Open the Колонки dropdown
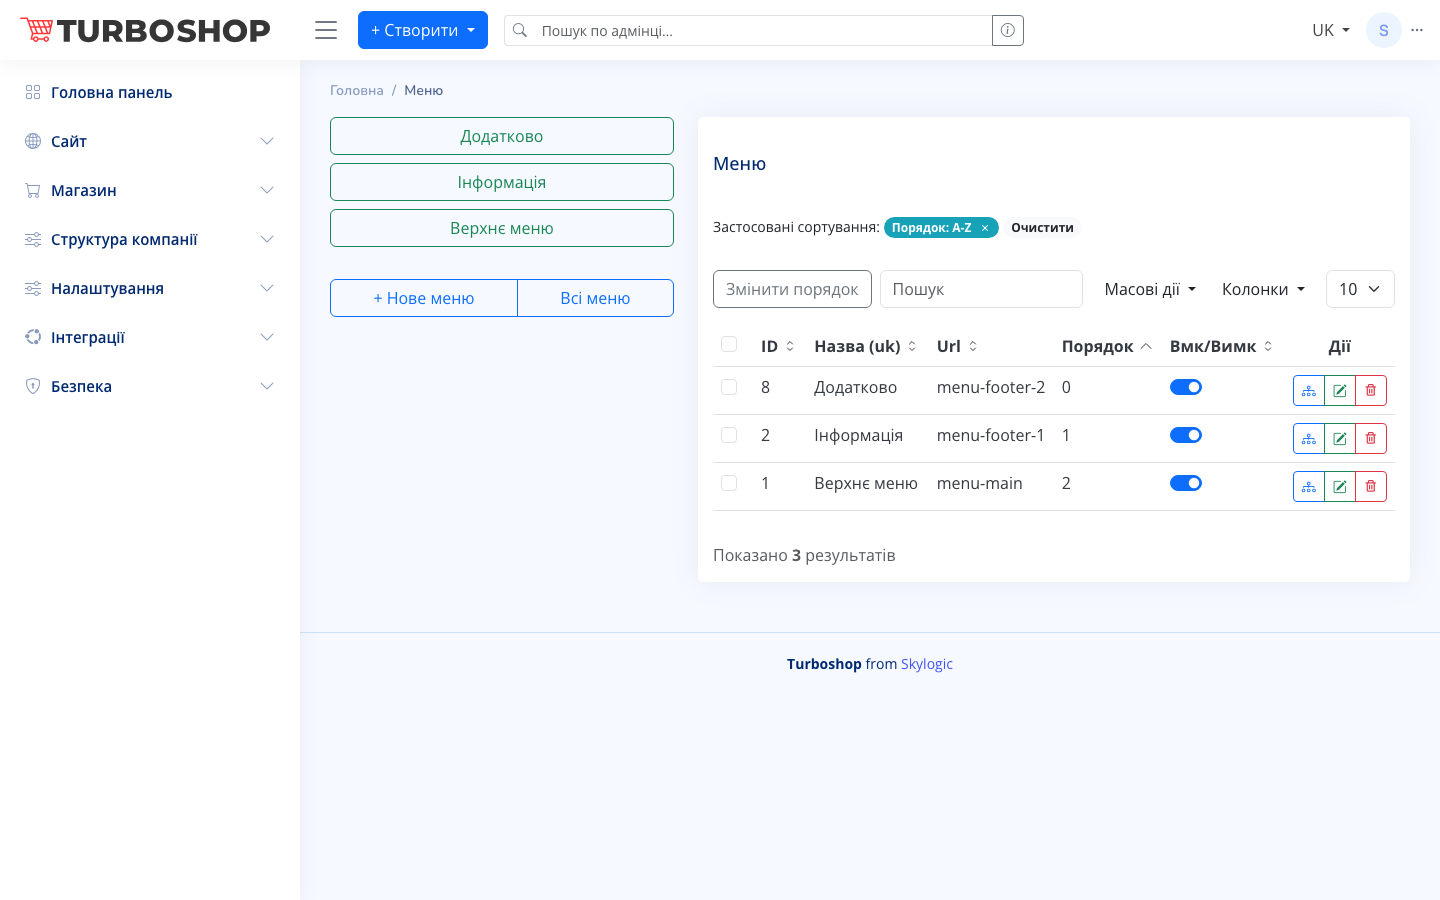The image size is (1440, 900). (1264, 289)
